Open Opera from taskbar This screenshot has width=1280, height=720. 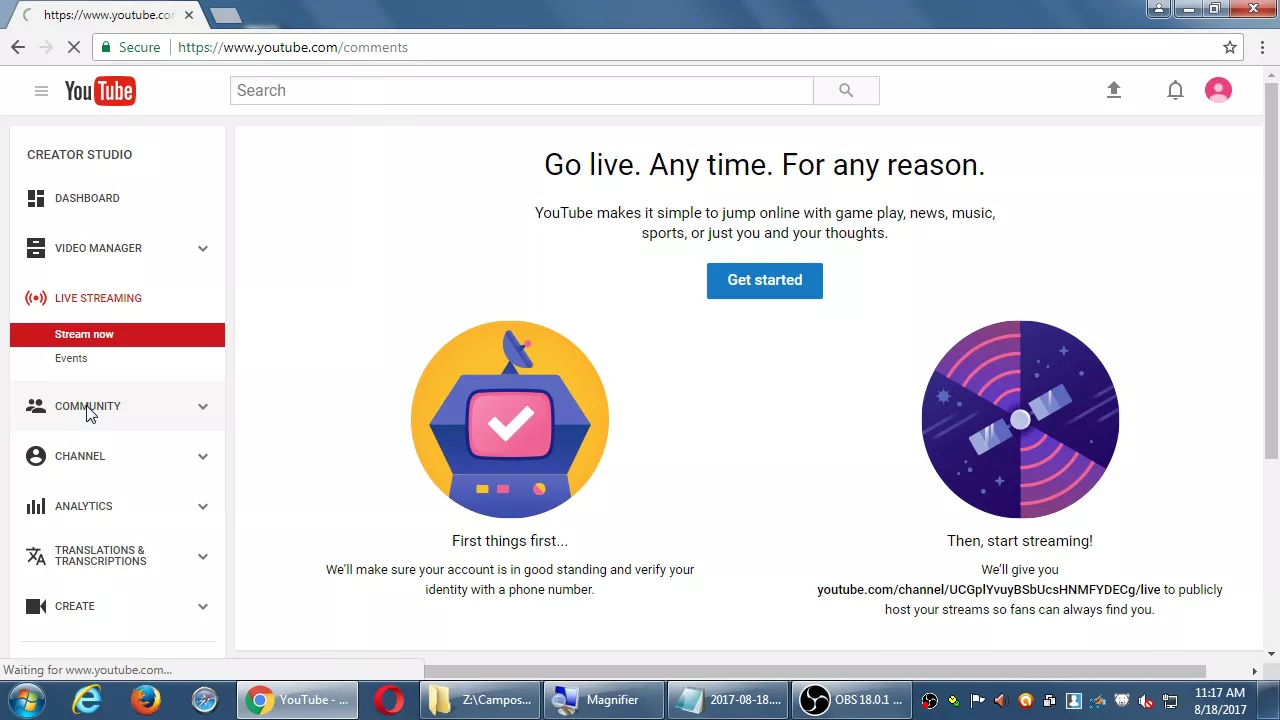(x=389, y=700)
